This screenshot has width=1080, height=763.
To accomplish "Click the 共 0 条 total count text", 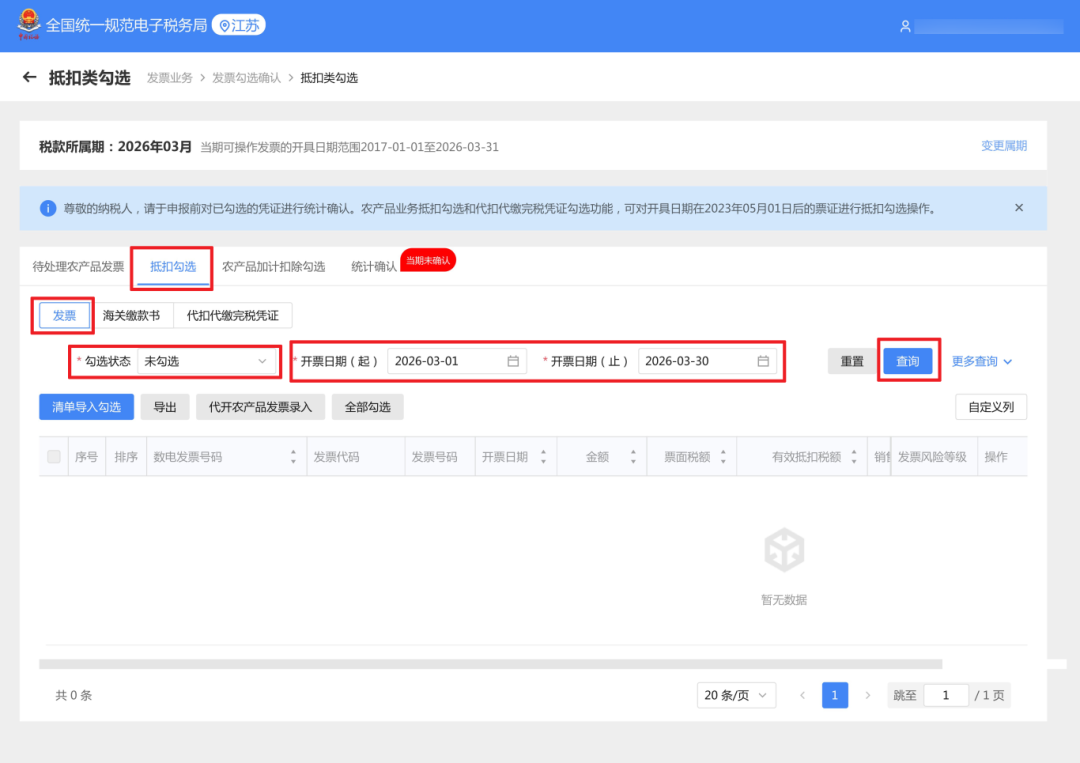I will (x=74, y=696).
